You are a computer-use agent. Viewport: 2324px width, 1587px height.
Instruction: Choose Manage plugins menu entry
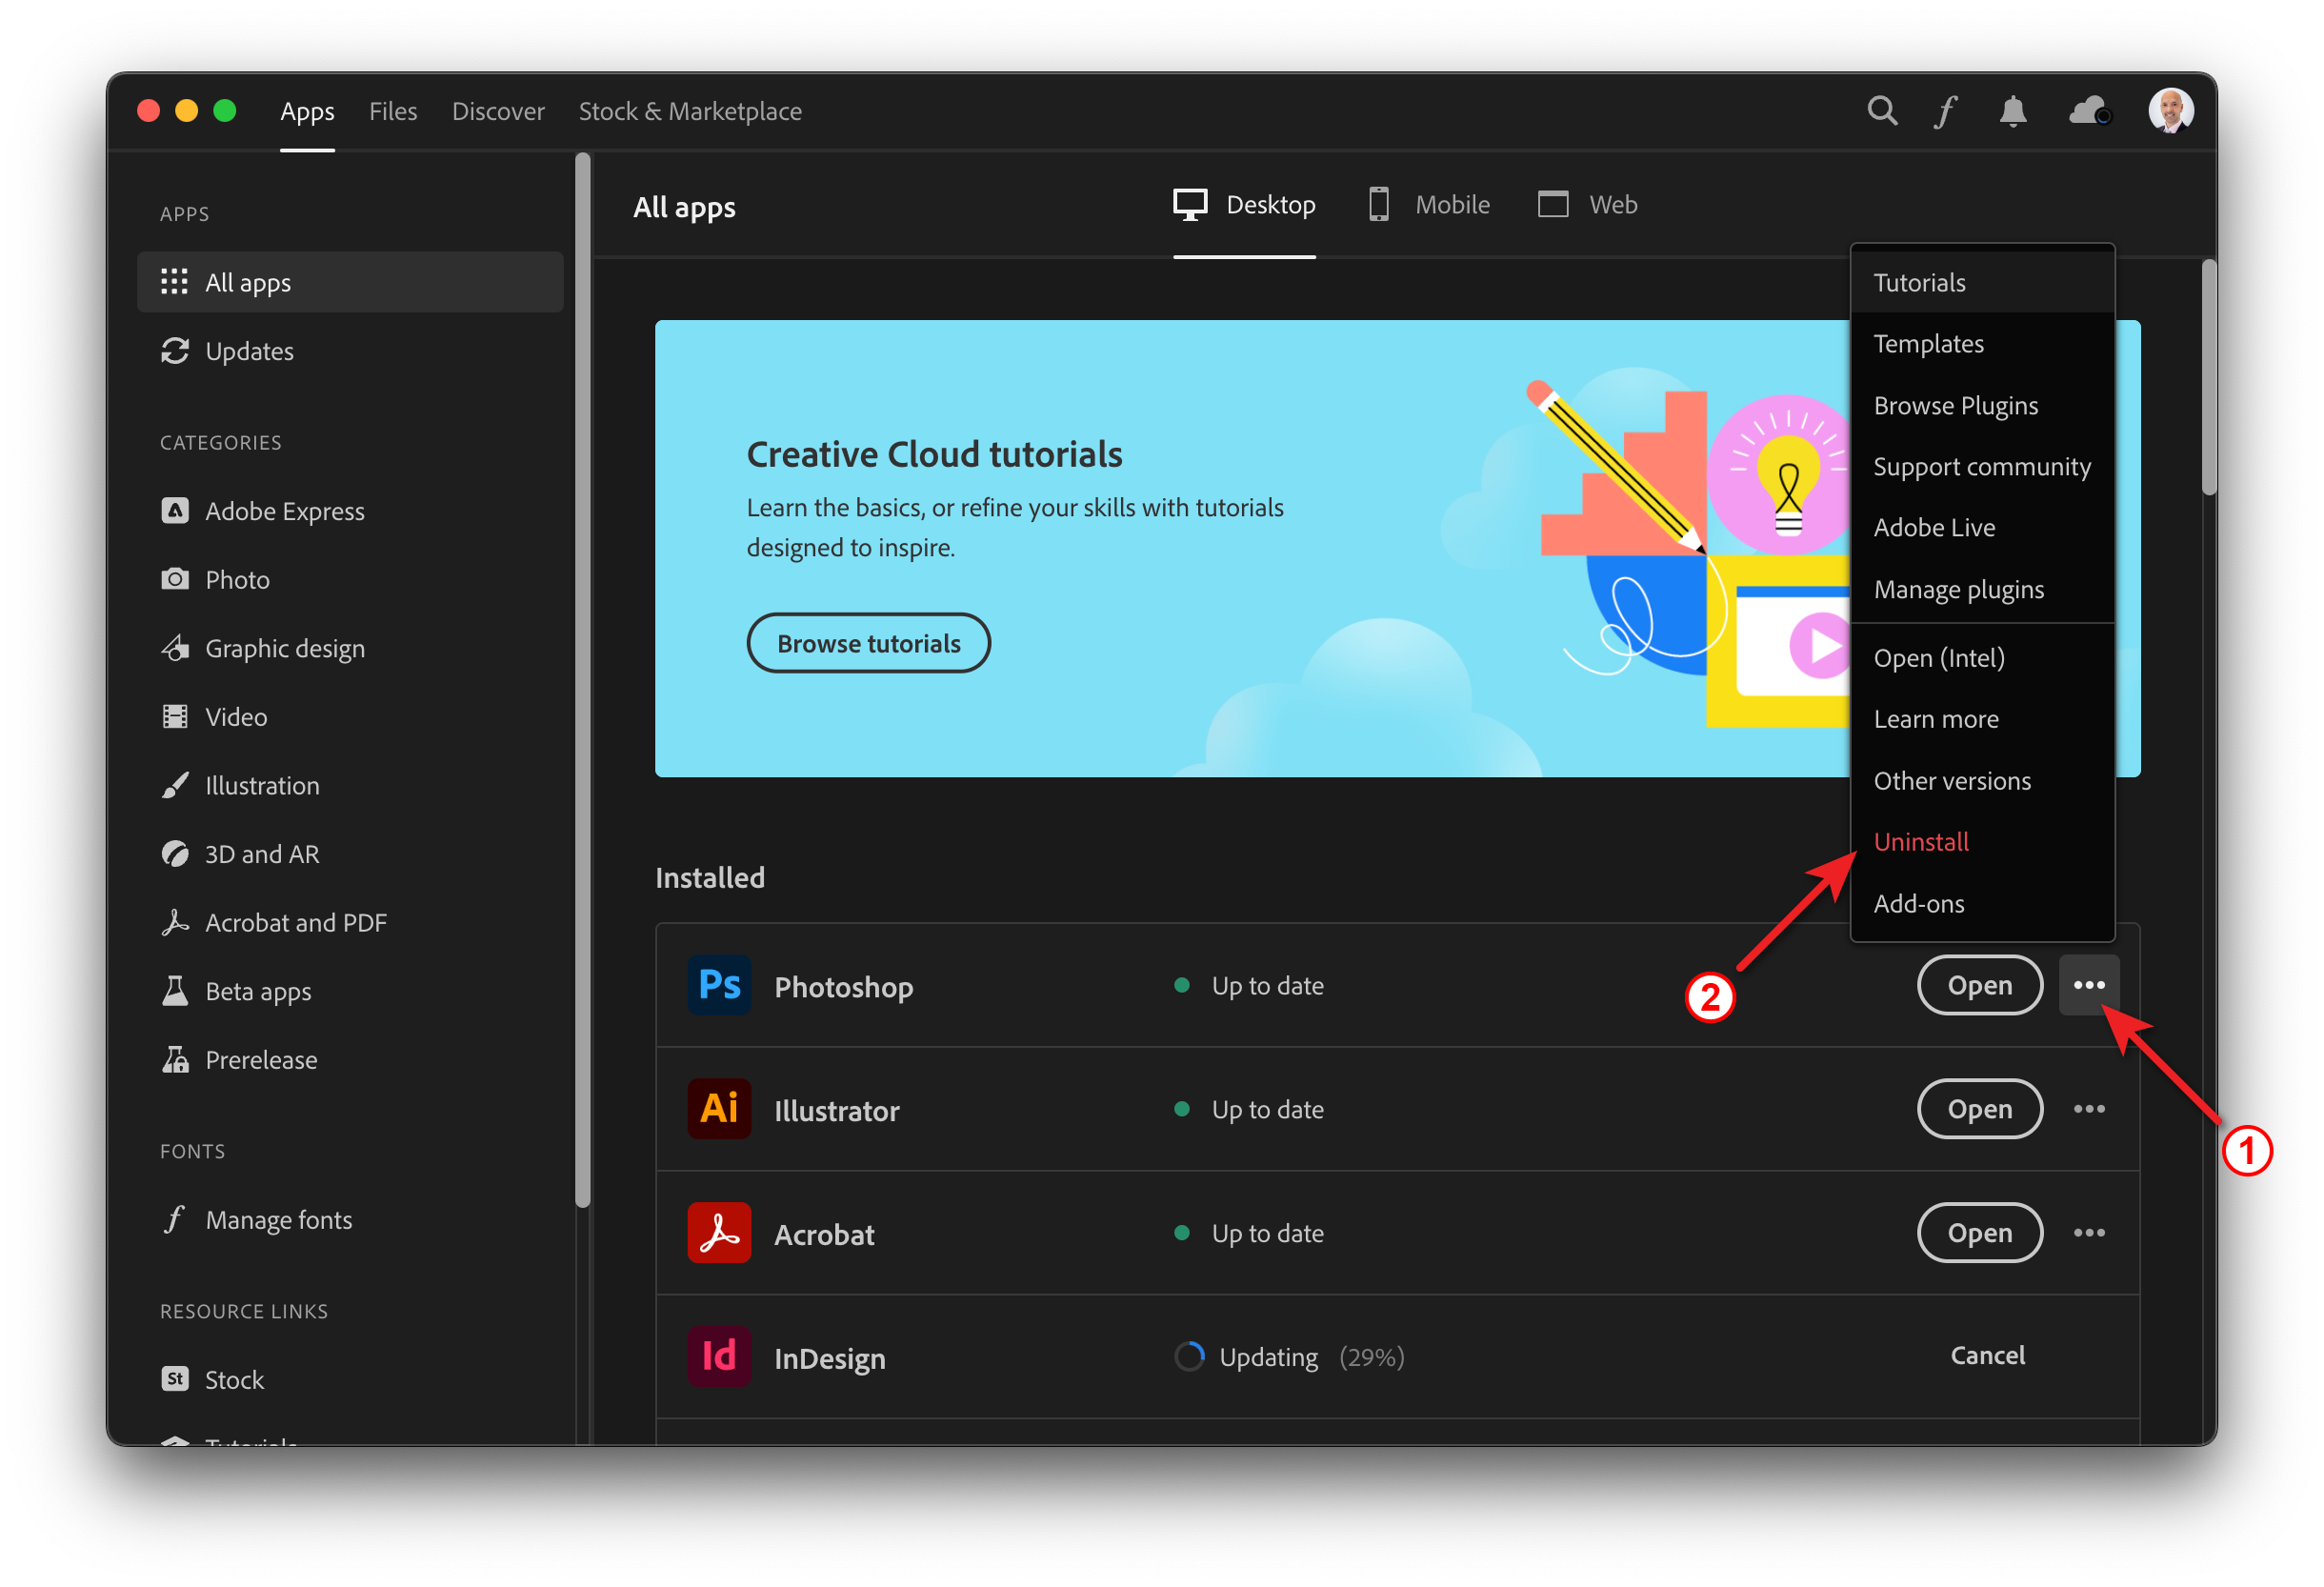1982,590
